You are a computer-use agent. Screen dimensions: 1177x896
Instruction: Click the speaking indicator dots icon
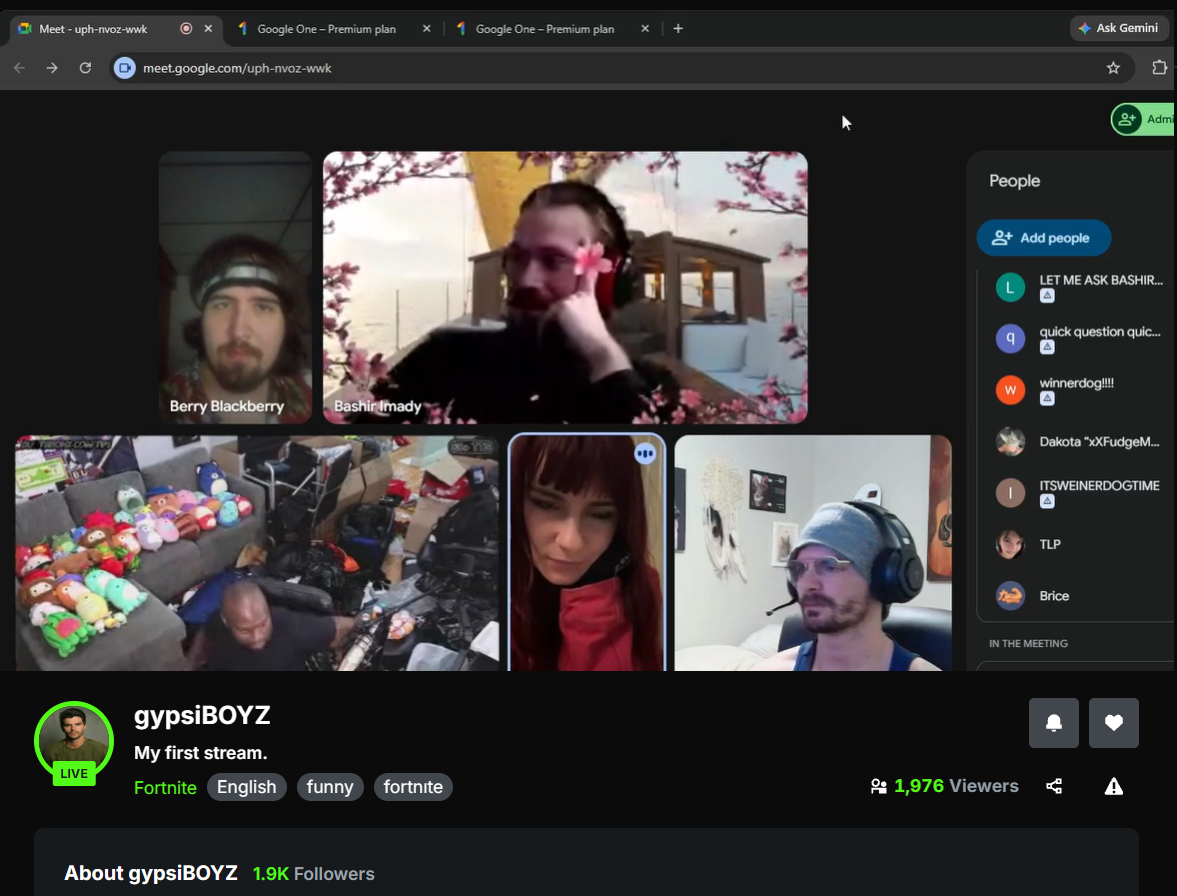tap(645, 453)
